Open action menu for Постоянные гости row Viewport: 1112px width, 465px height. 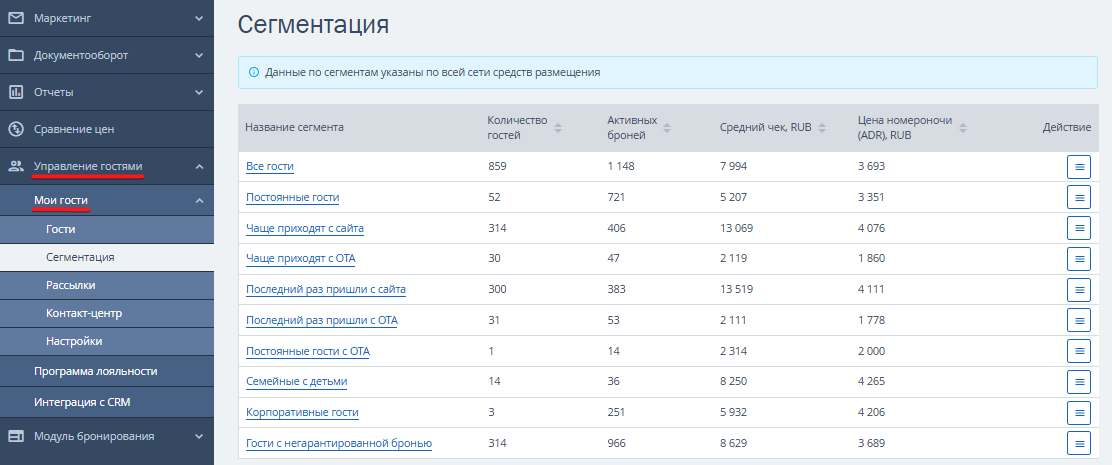click(1079, 197)
